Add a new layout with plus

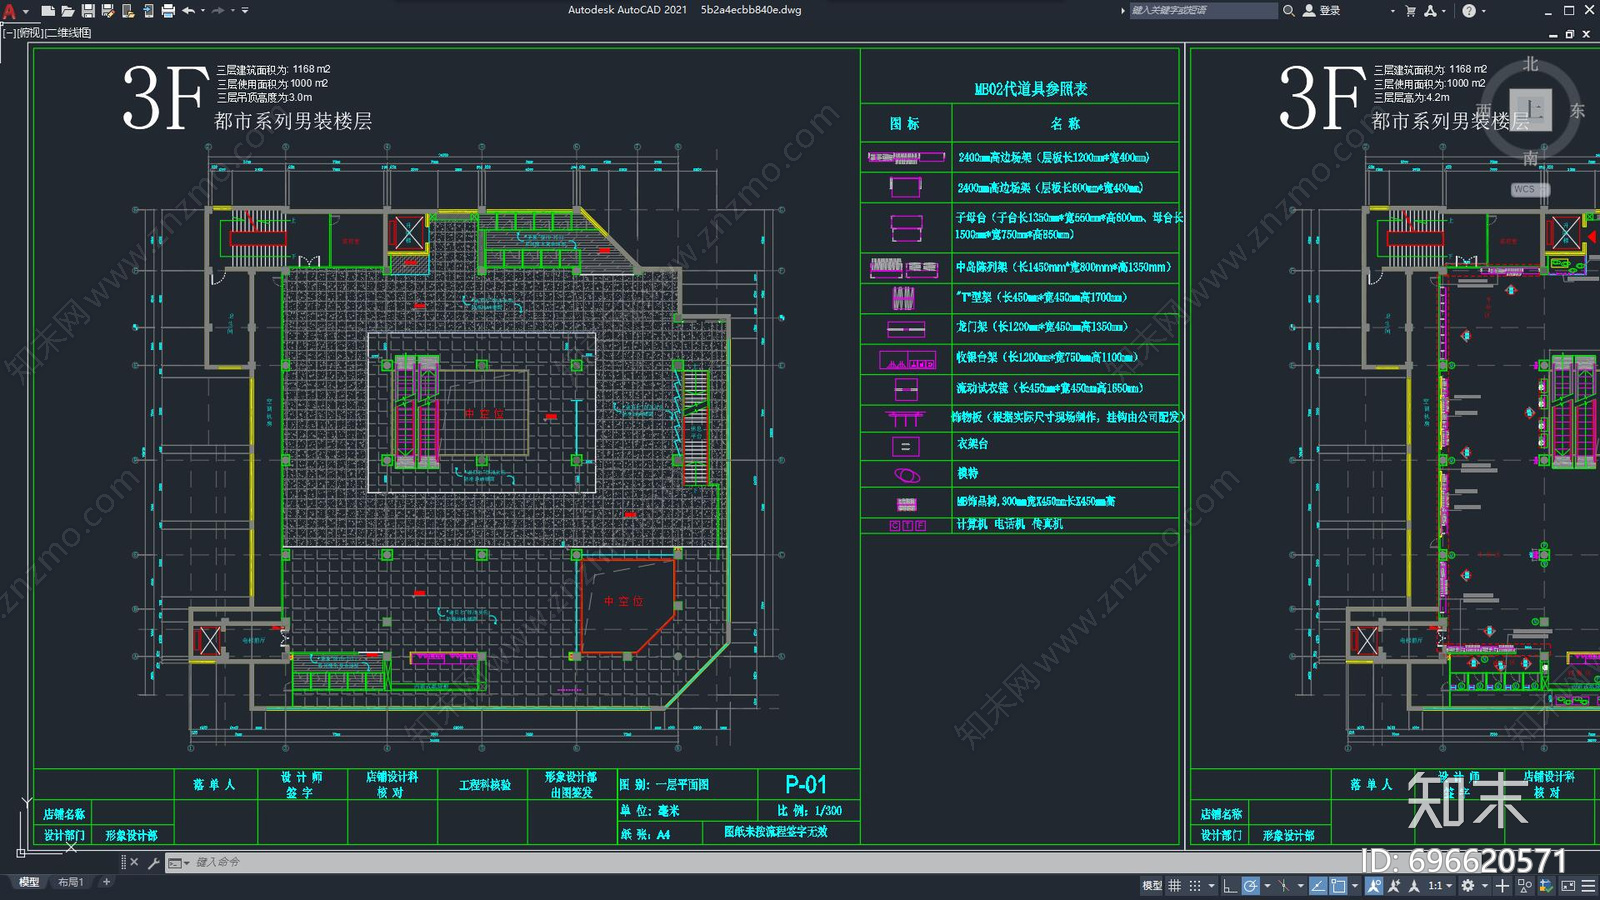(x=106, y=882)
